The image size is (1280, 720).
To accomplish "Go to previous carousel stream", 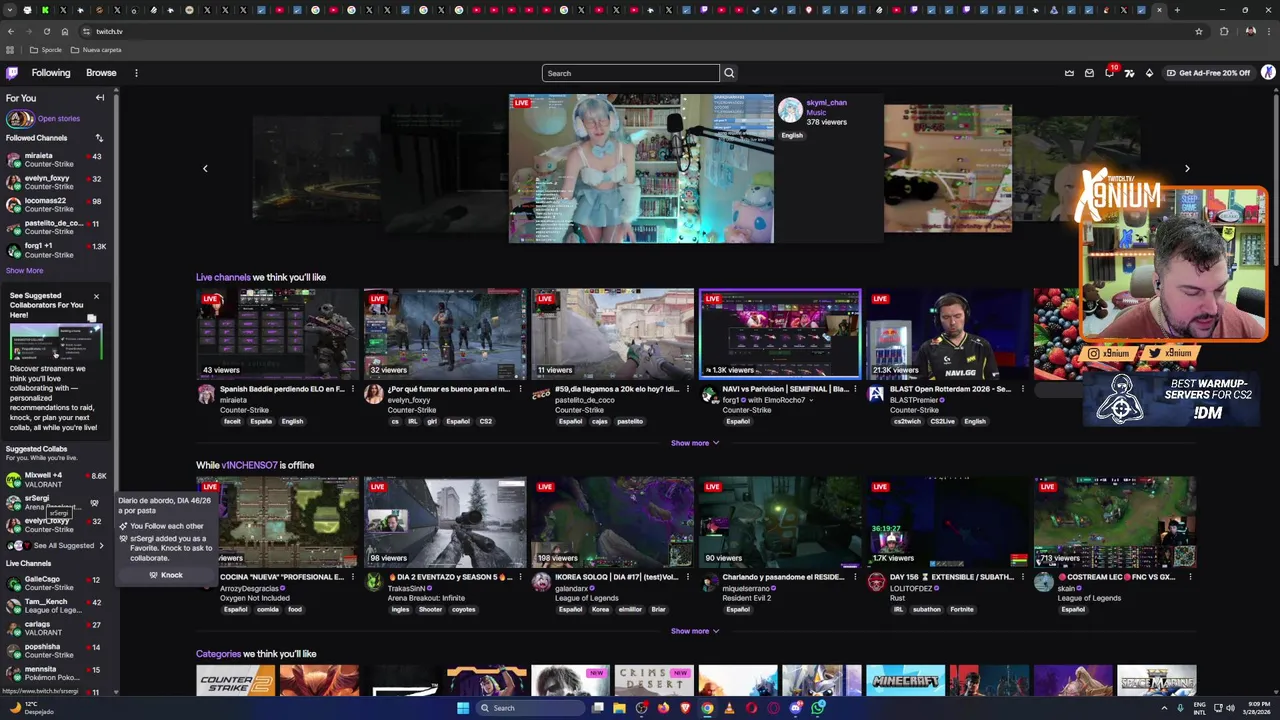I will (x=205, y=168).
